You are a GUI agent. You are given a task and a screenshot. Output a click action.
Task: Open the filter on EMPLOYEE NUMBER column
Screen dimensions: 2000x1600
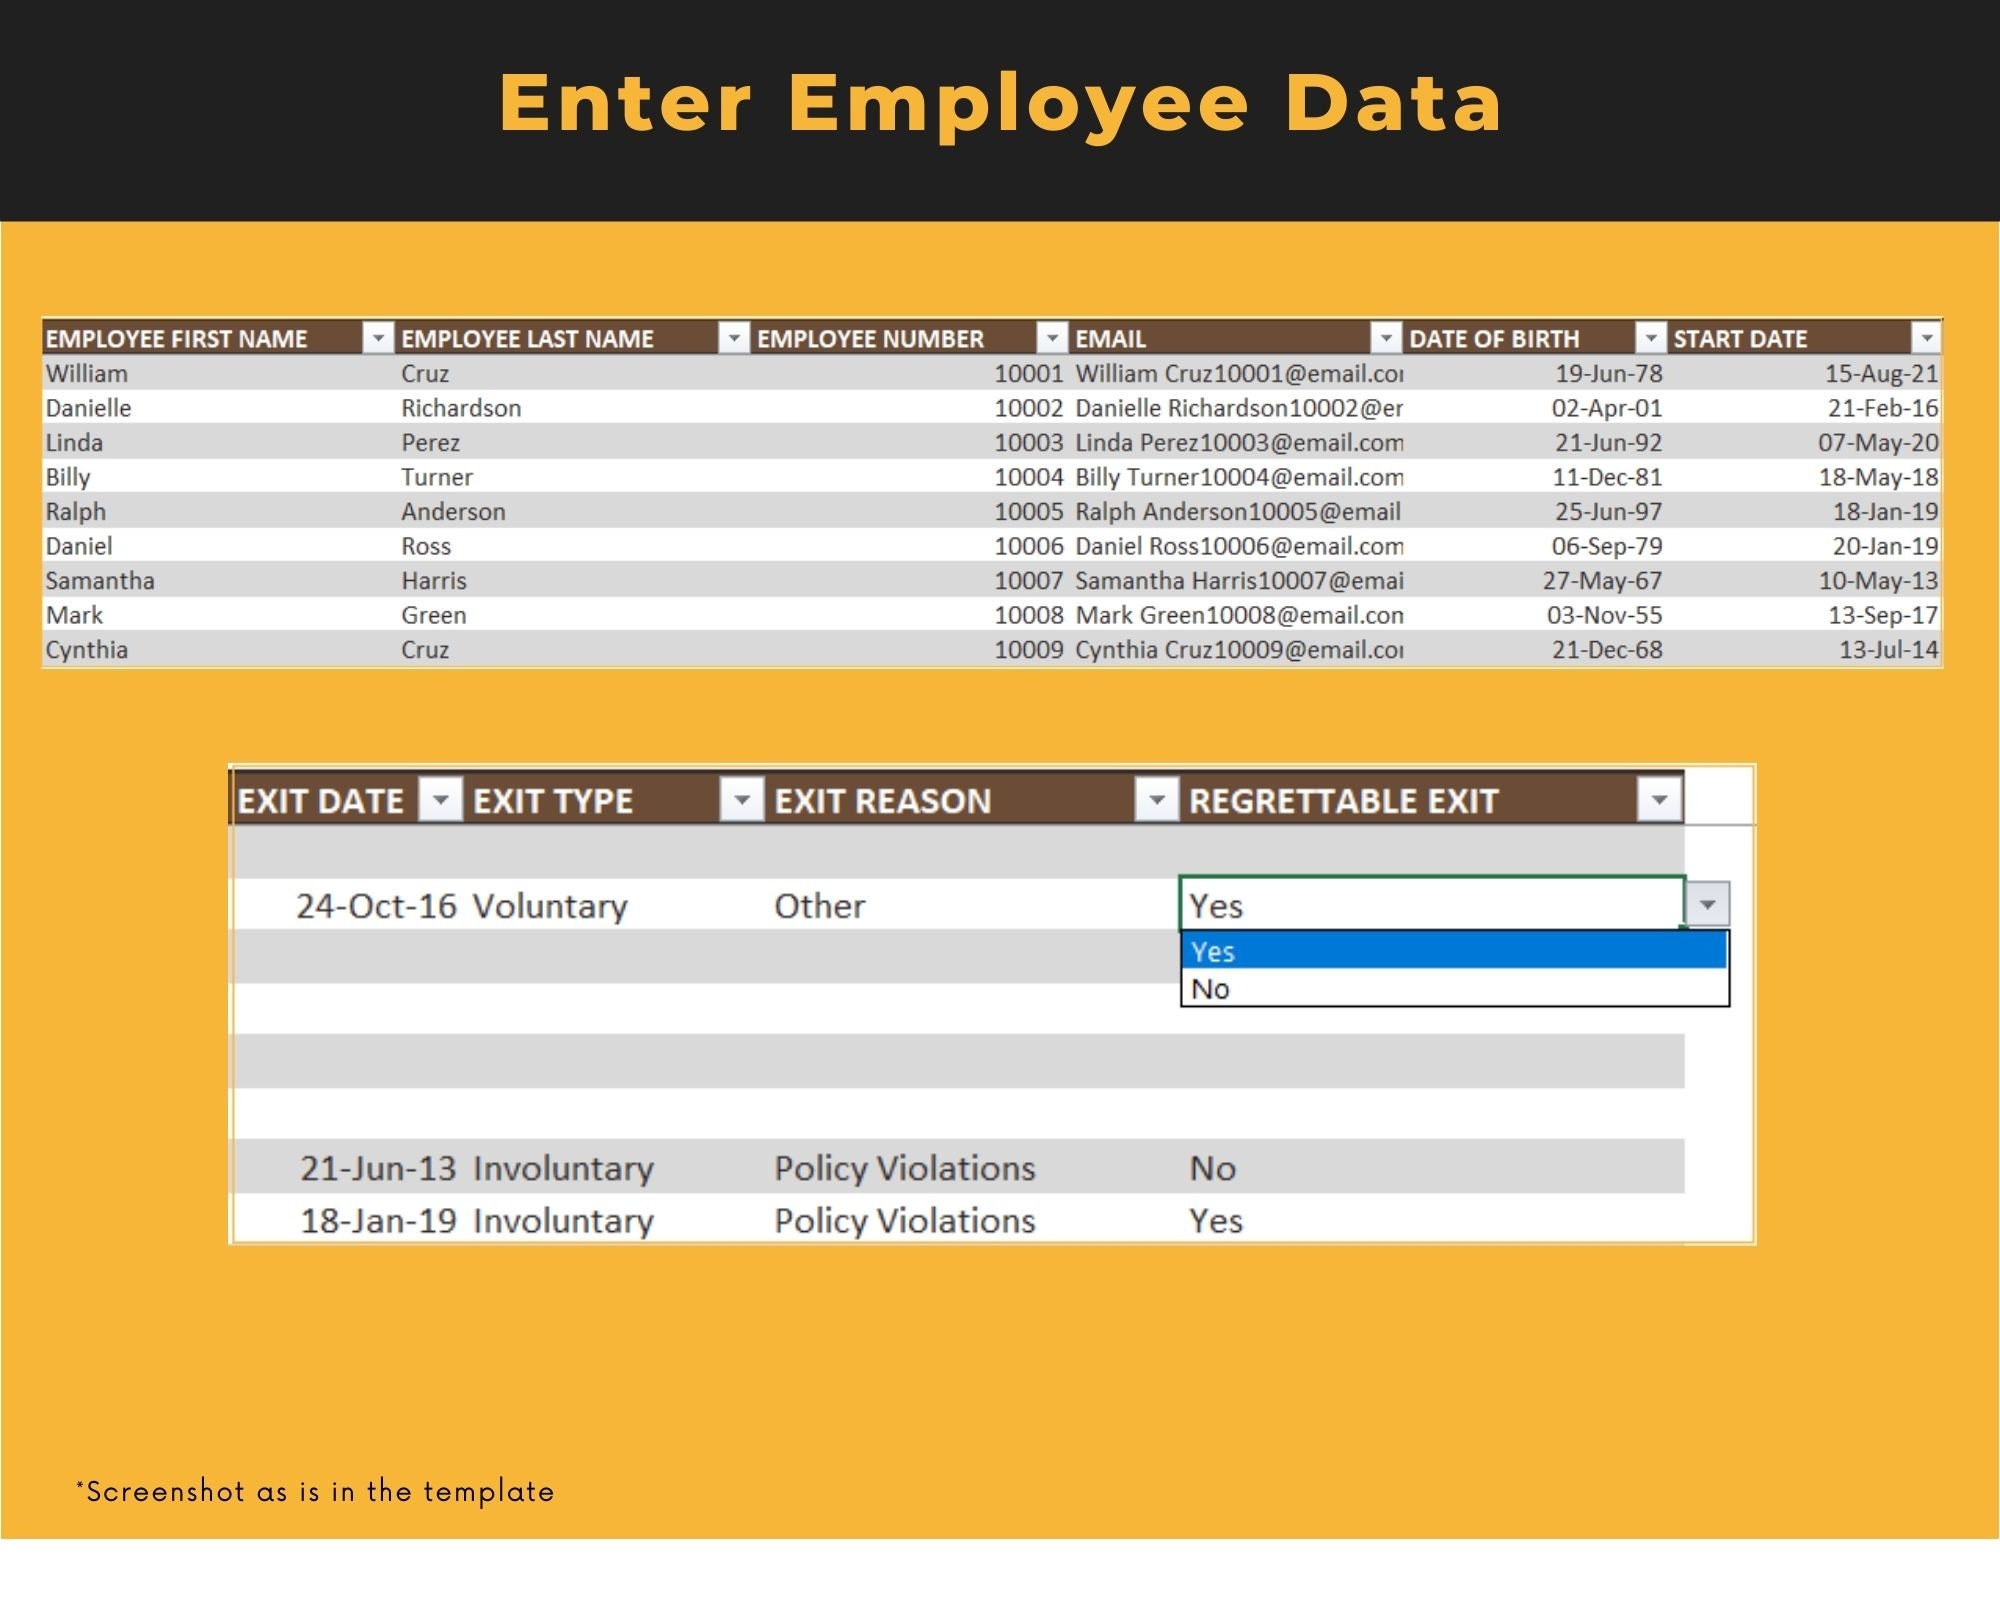[x=1053, y=338]
